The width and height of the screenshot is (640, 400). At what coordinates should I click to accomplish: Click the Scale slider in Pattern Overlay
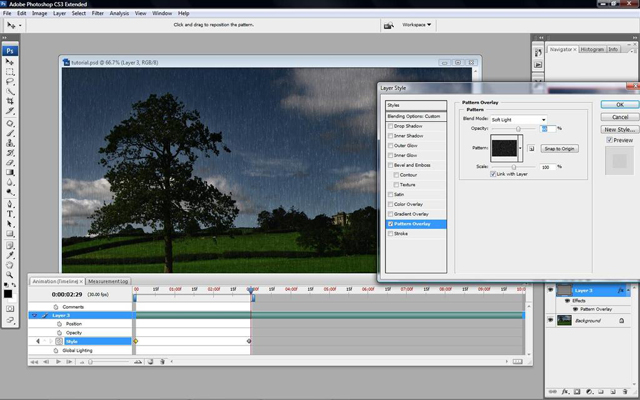click(513, 167)
